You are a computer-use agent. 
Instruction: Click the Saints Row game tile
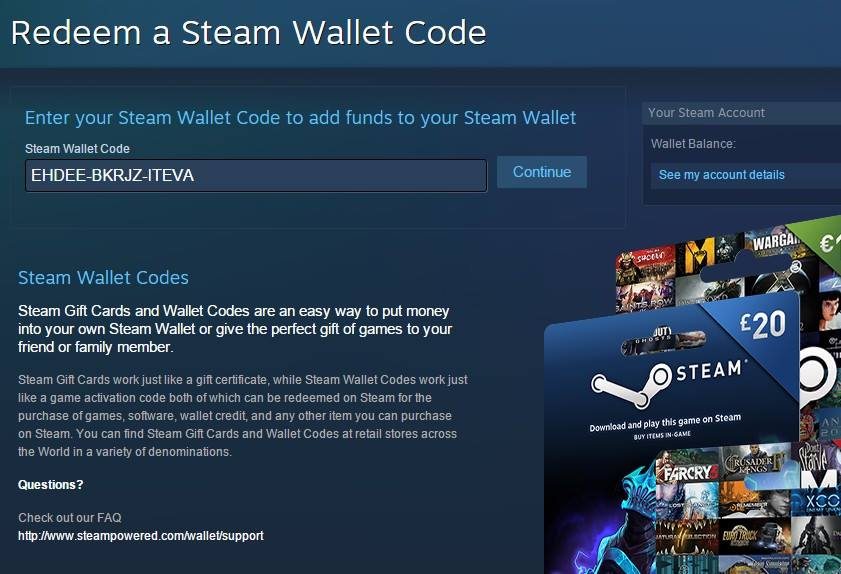pos(645,297)
